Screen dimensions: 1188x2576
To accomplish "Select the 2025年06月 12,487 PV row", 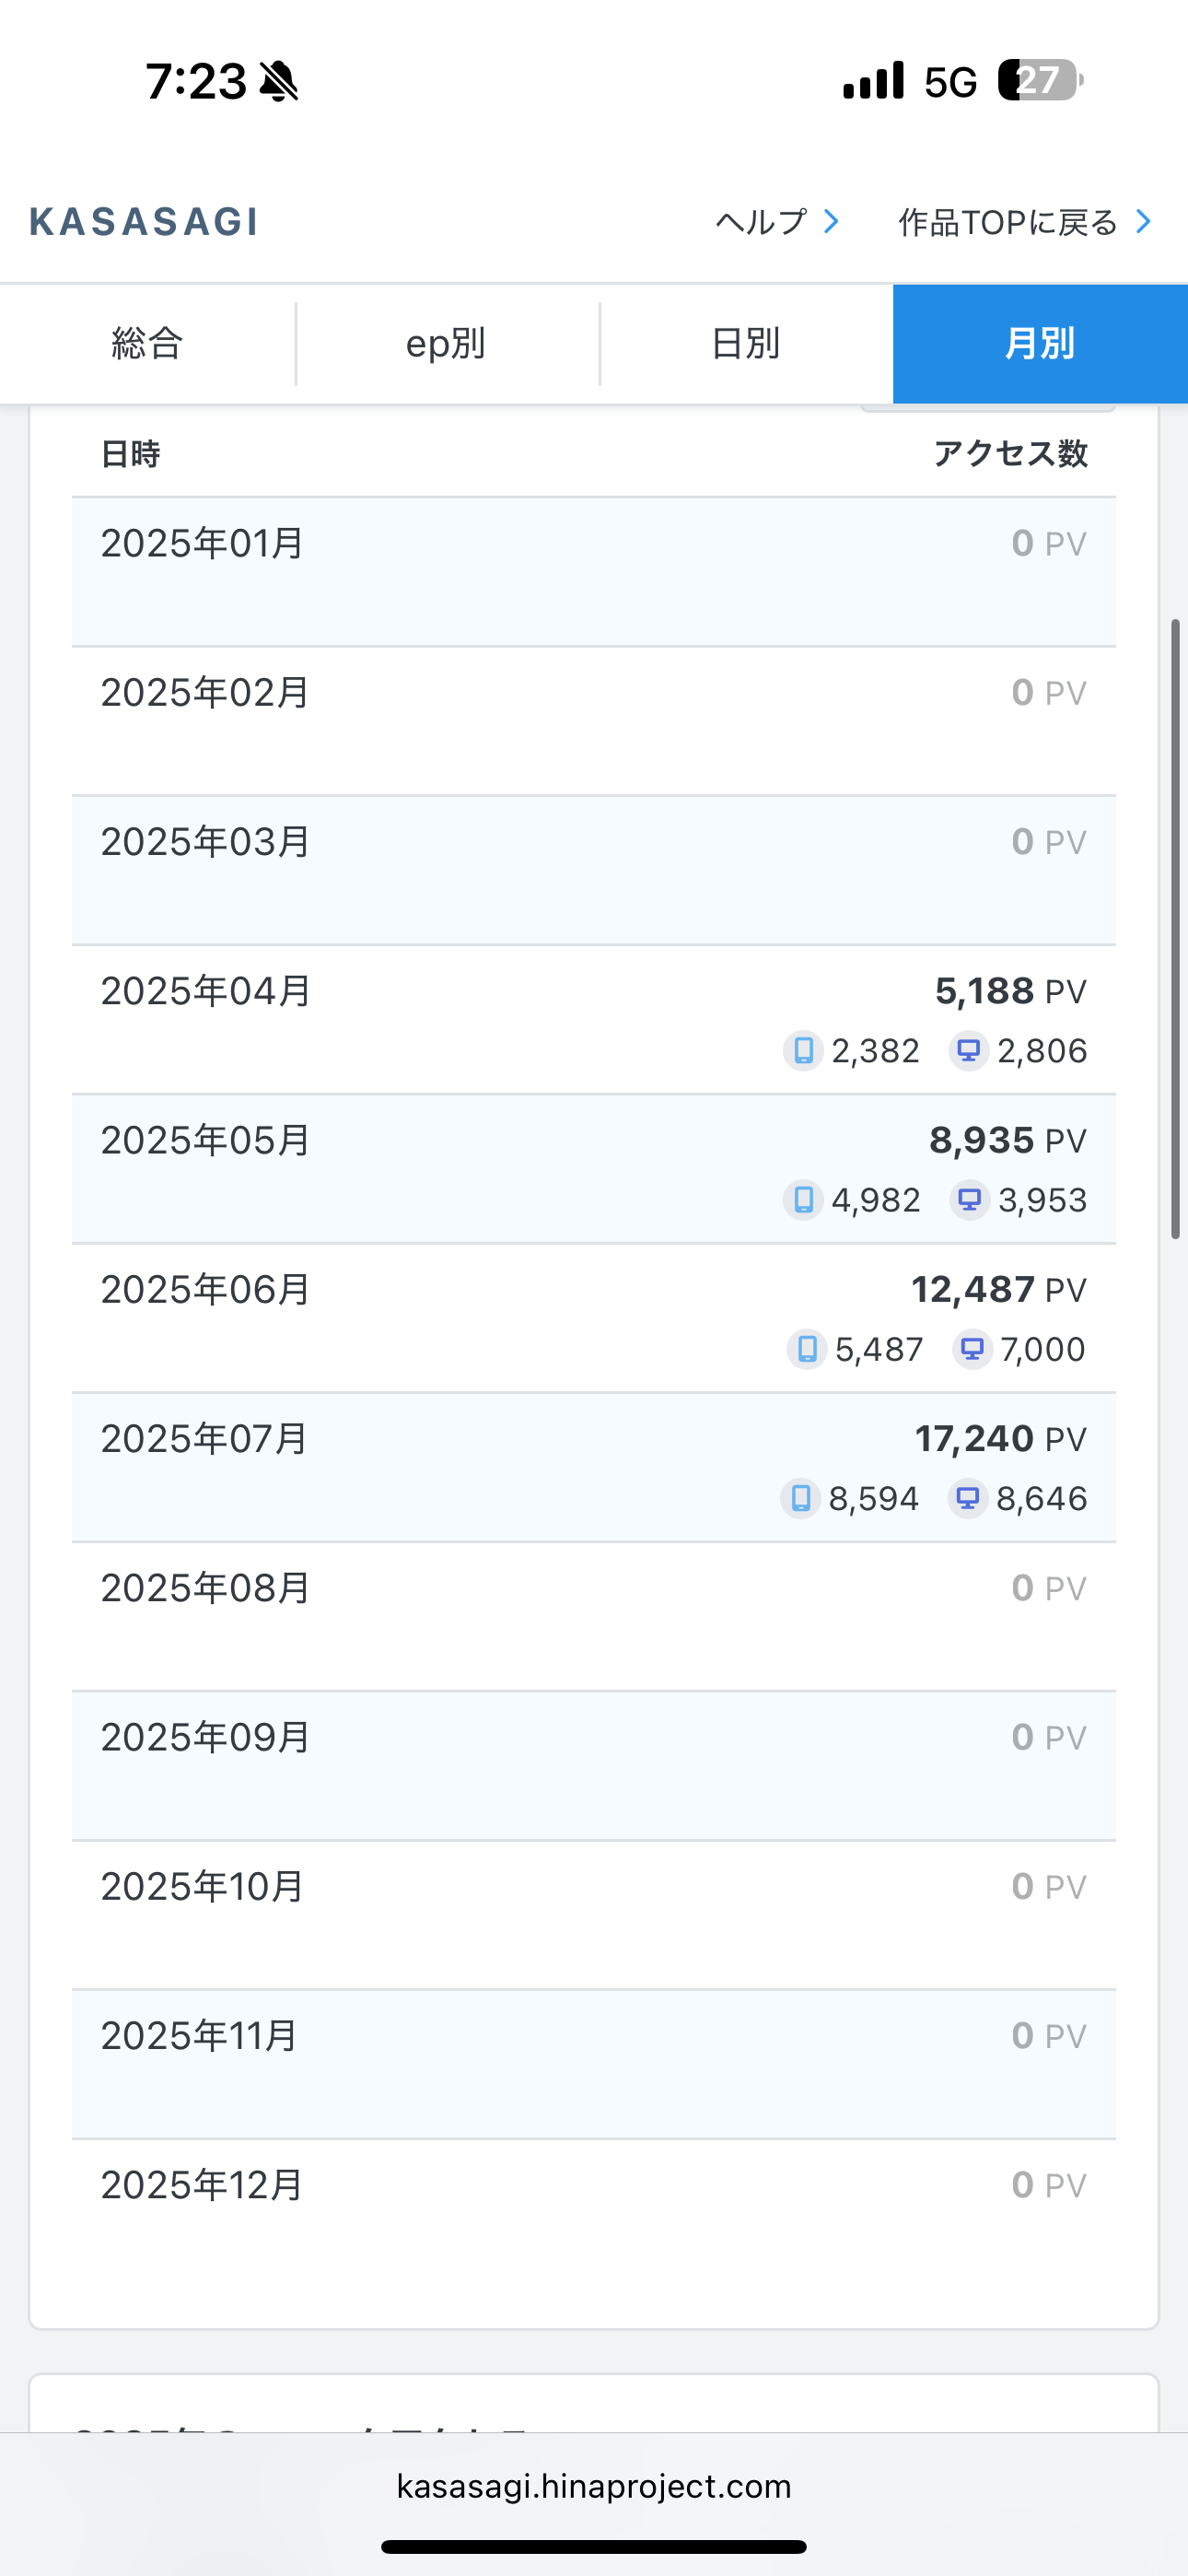I will tap(594, 1318).
